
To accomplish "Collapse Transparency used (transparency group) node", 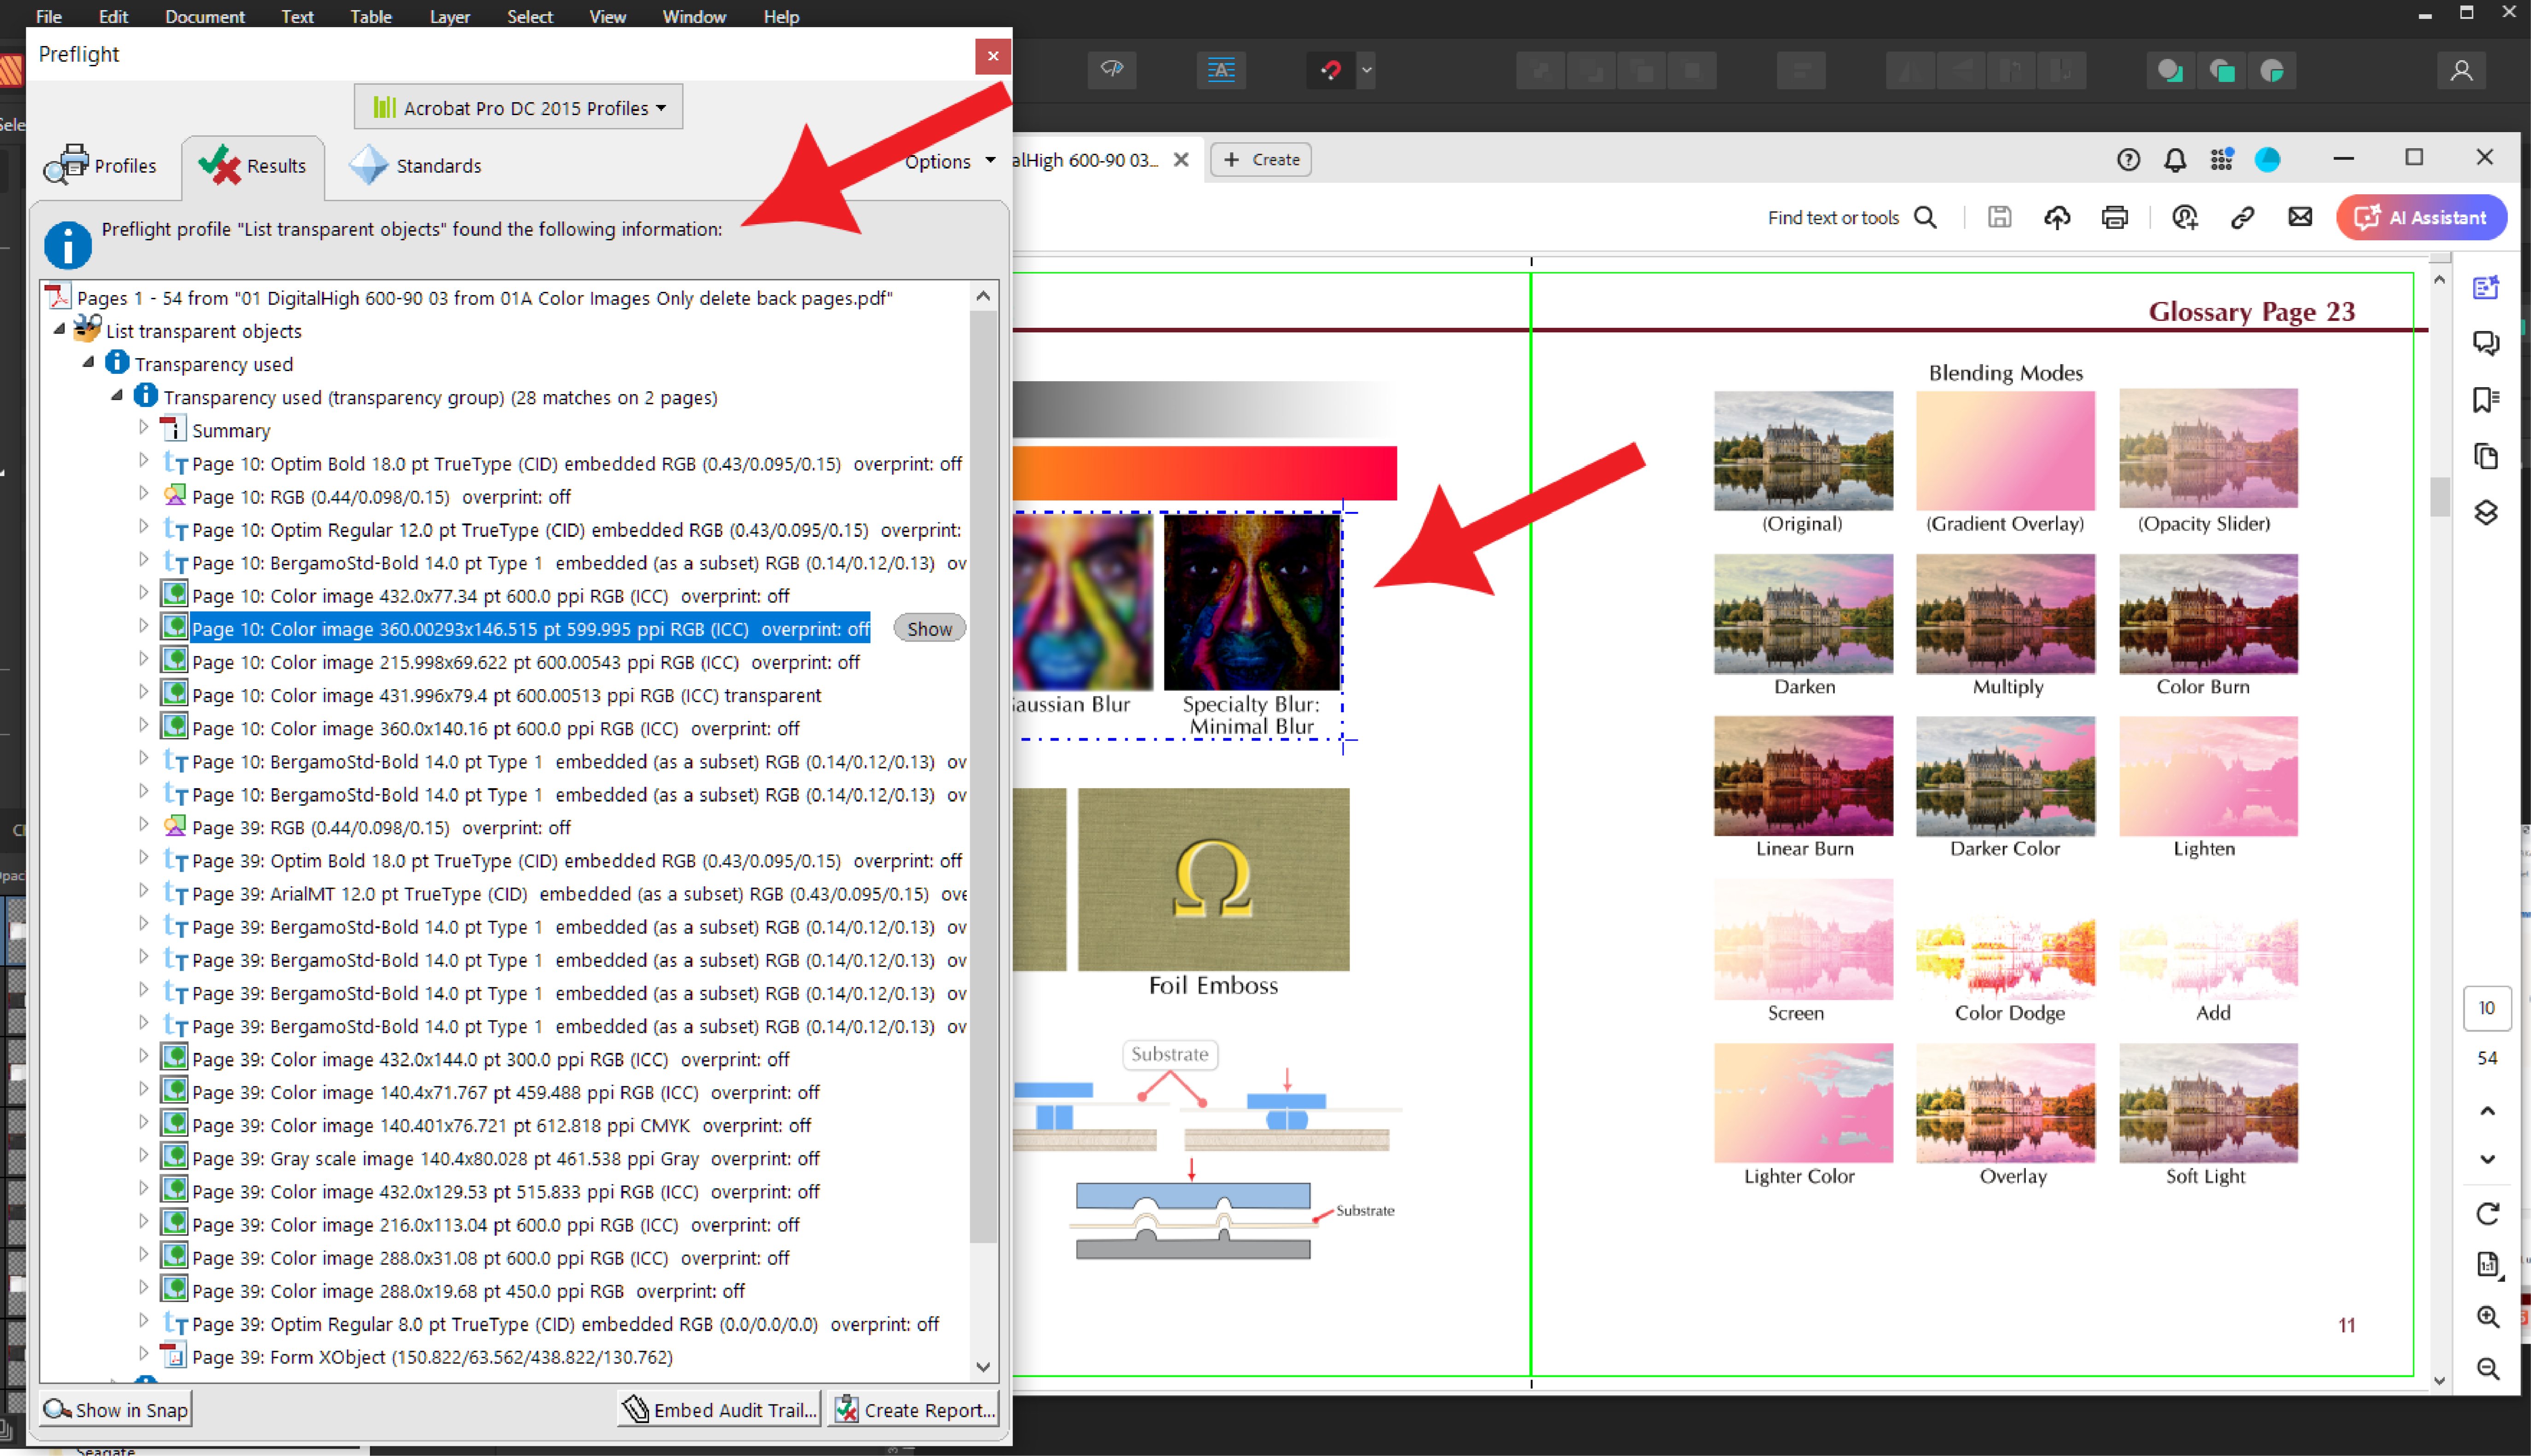I will point(117,395).
